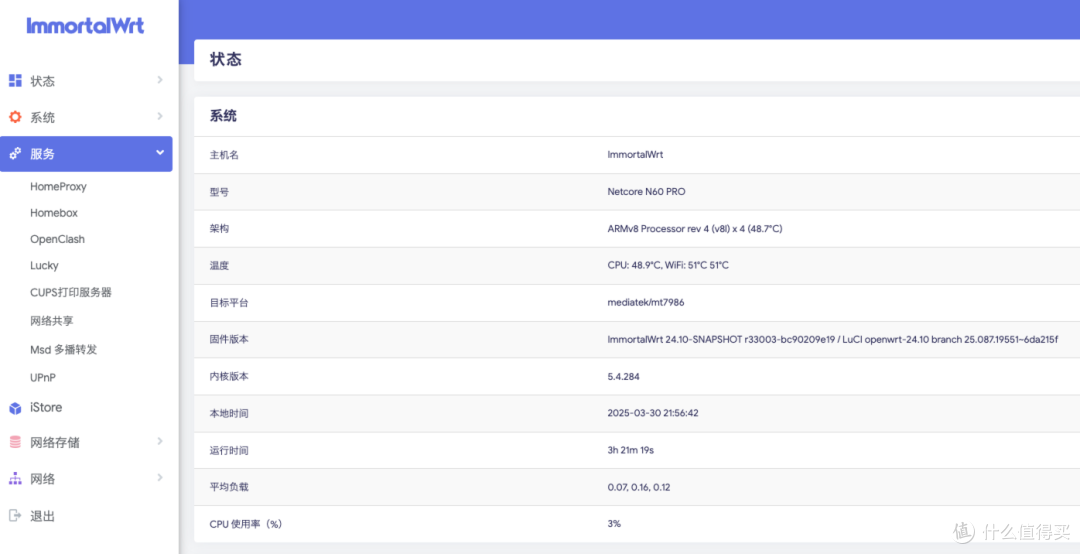This screenshot has width=1080, height=554.
Task: Open Msd 多播转发 page
Action: [63, 350]
